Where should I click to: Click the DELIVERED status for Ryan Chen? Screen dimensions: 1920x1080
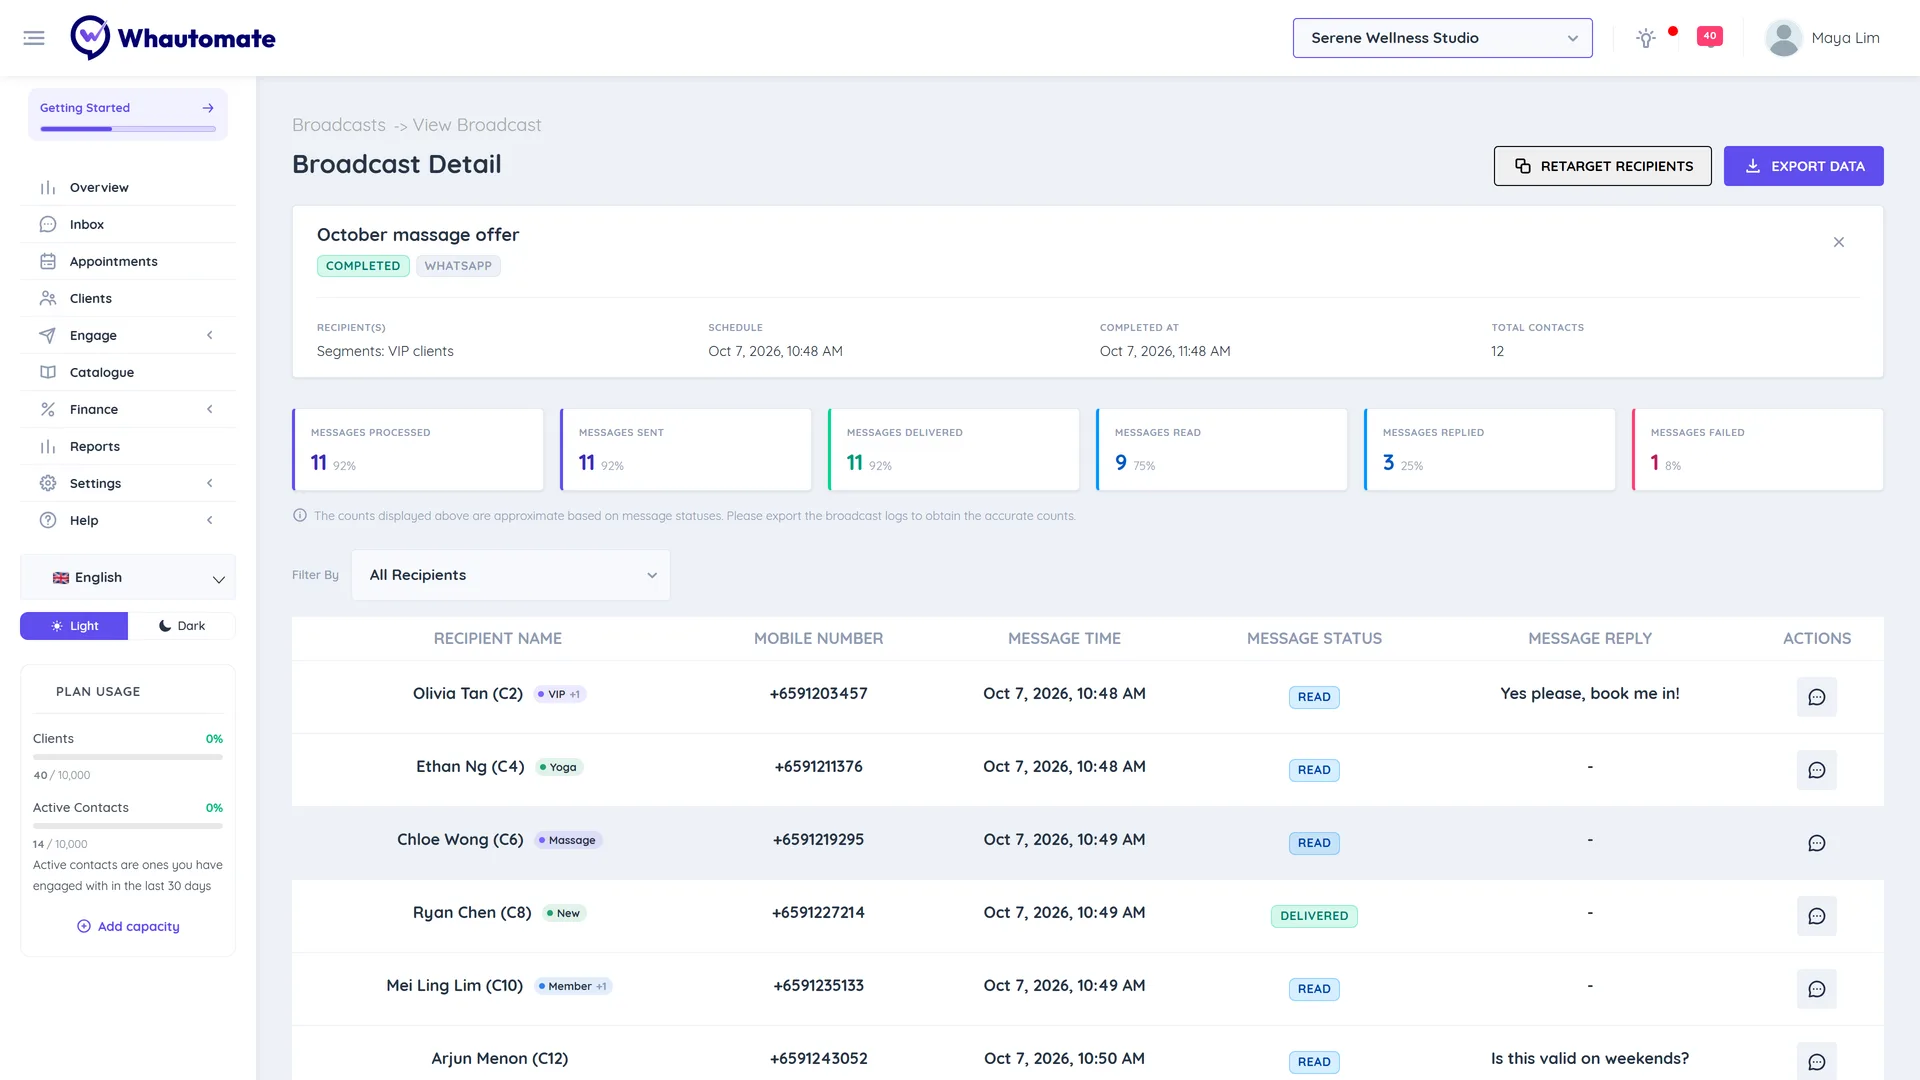1314,916
